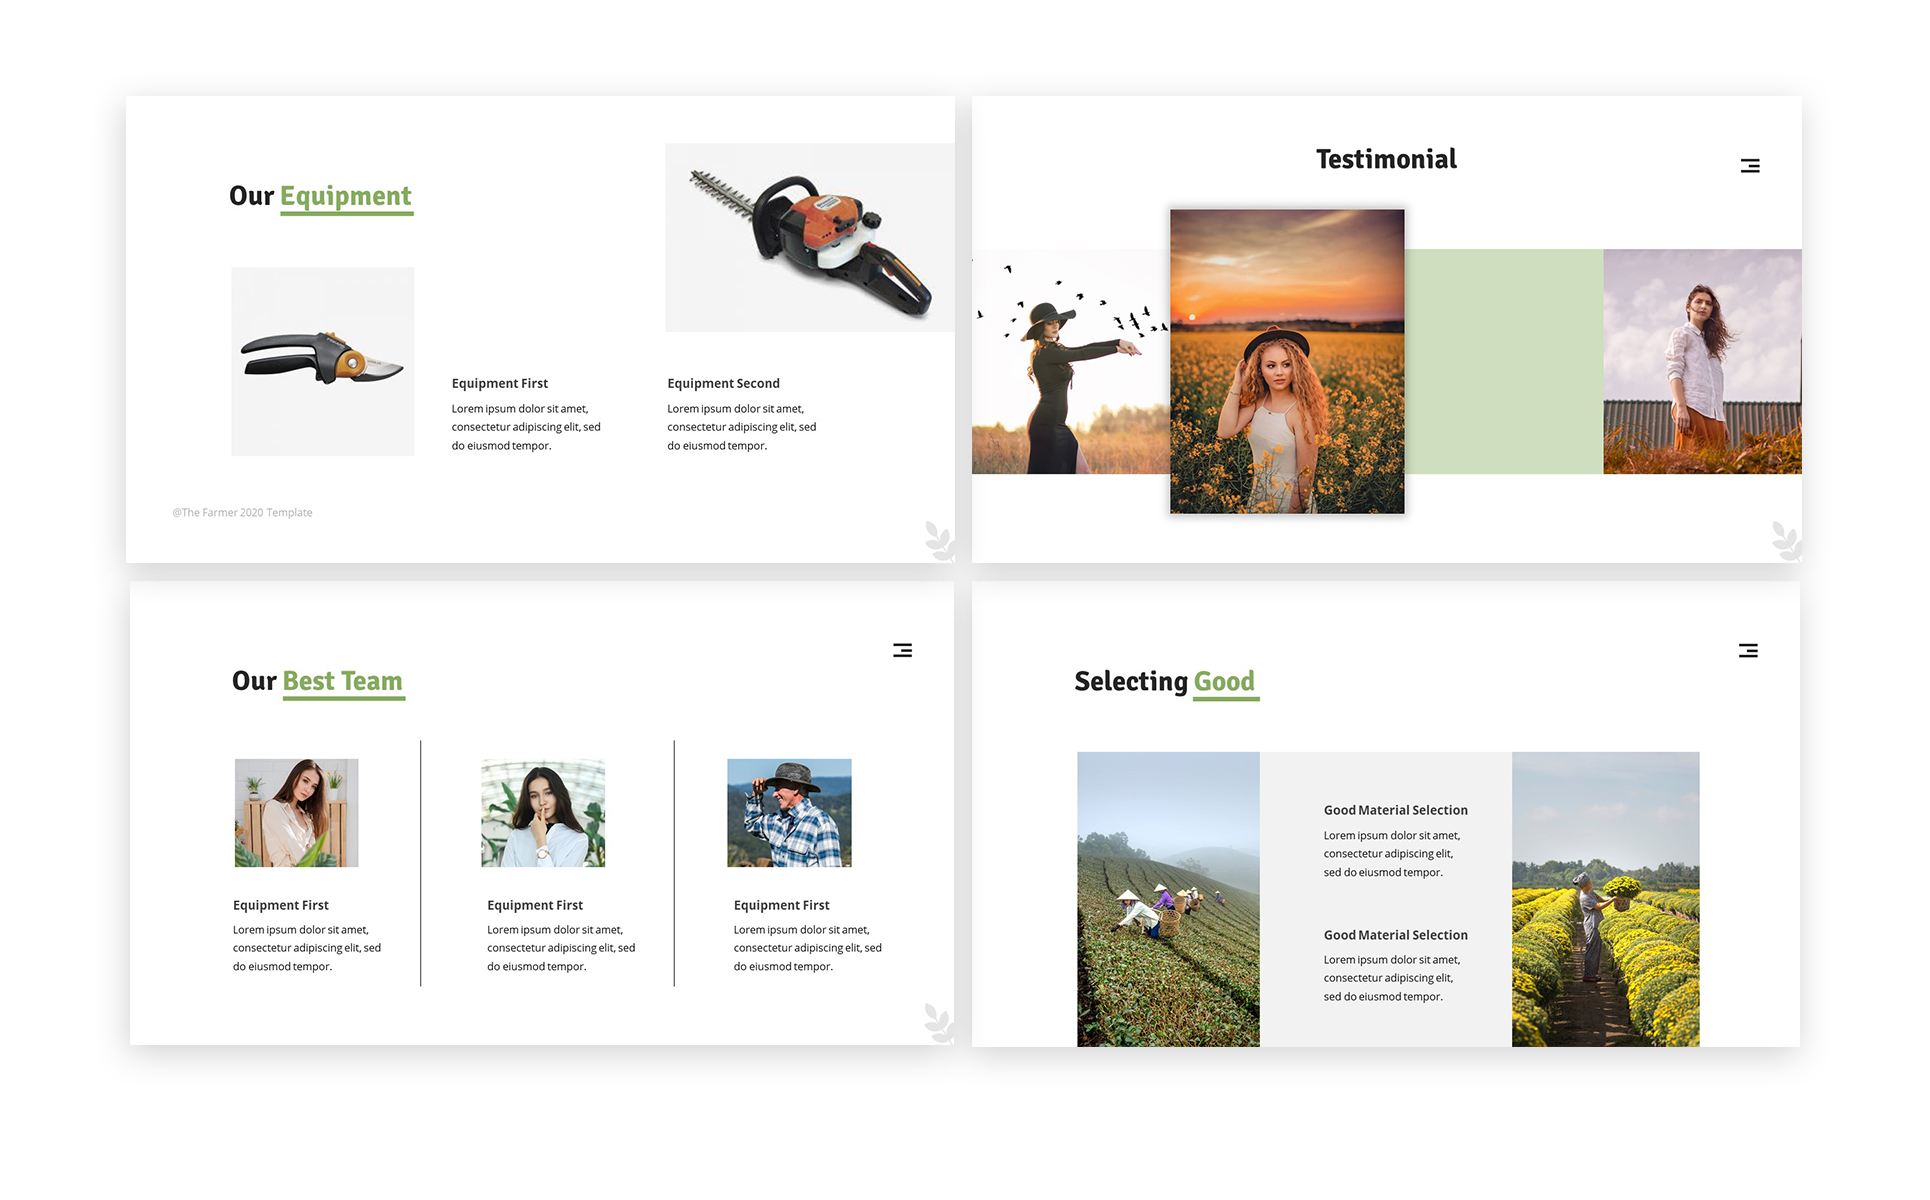This screenshot has height=1200, width=1930.
Task: Click lorem paragraph under upper Good Material Selection
Action: pos(1392,854)
